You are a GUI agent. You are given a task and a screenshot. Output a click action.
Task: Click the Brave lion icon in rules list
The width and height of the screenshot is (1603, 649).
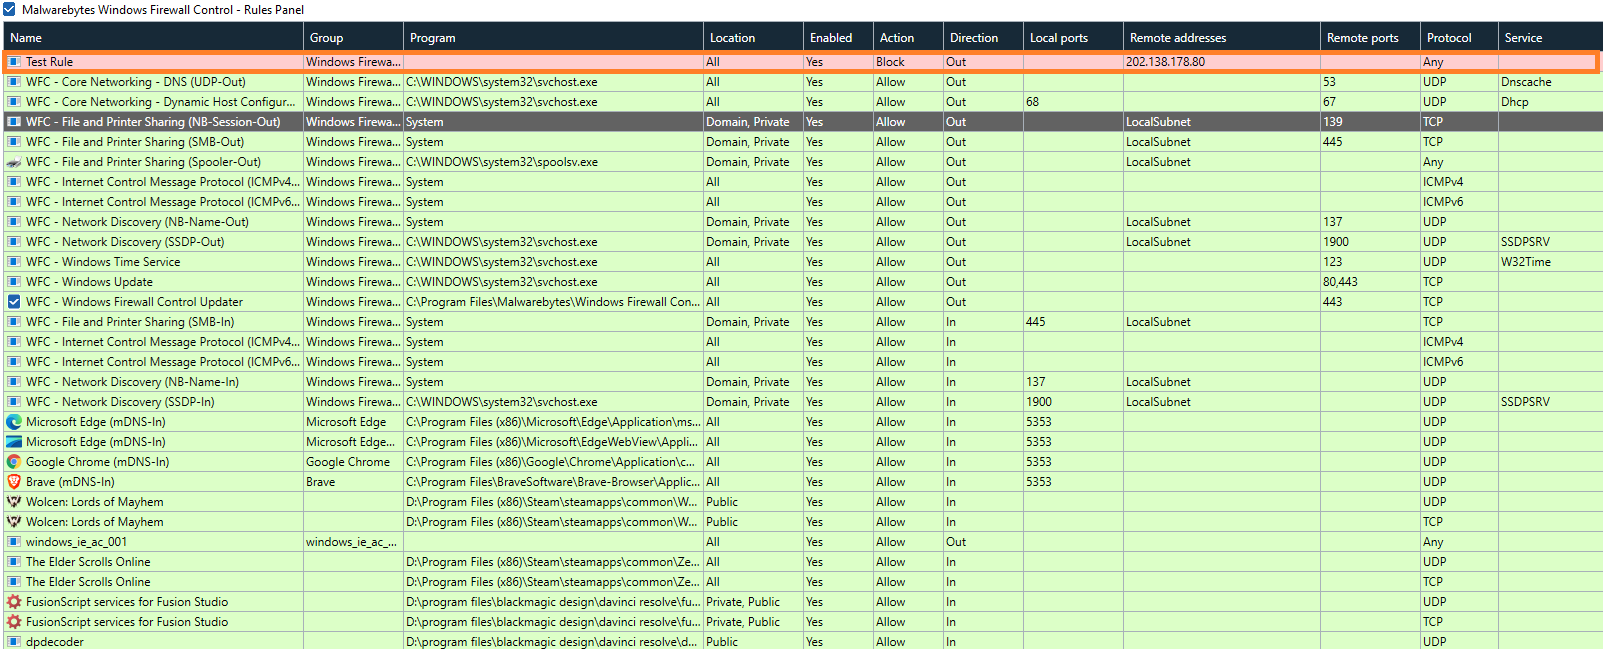point(14,482)
